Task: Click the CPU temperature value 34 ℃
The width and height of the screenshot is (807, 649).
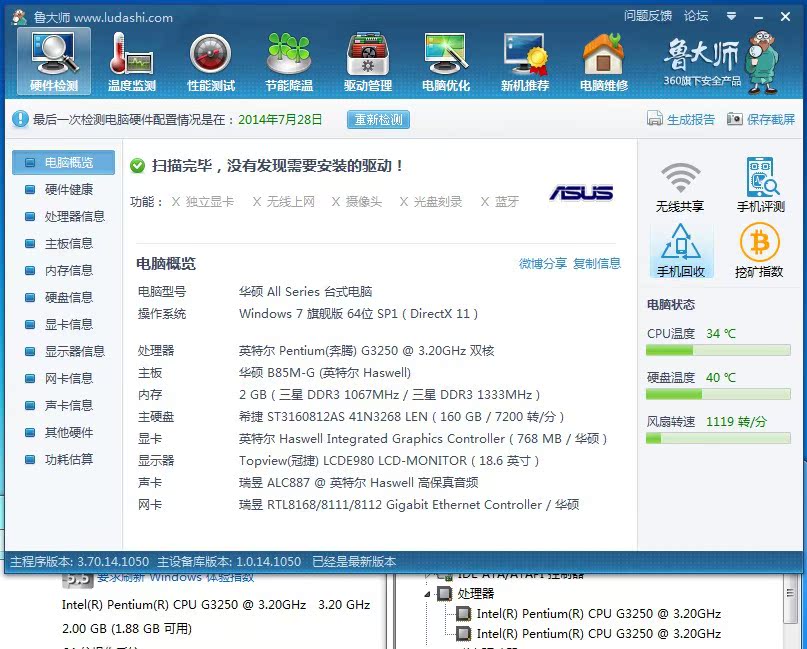Action: (721, 334)
